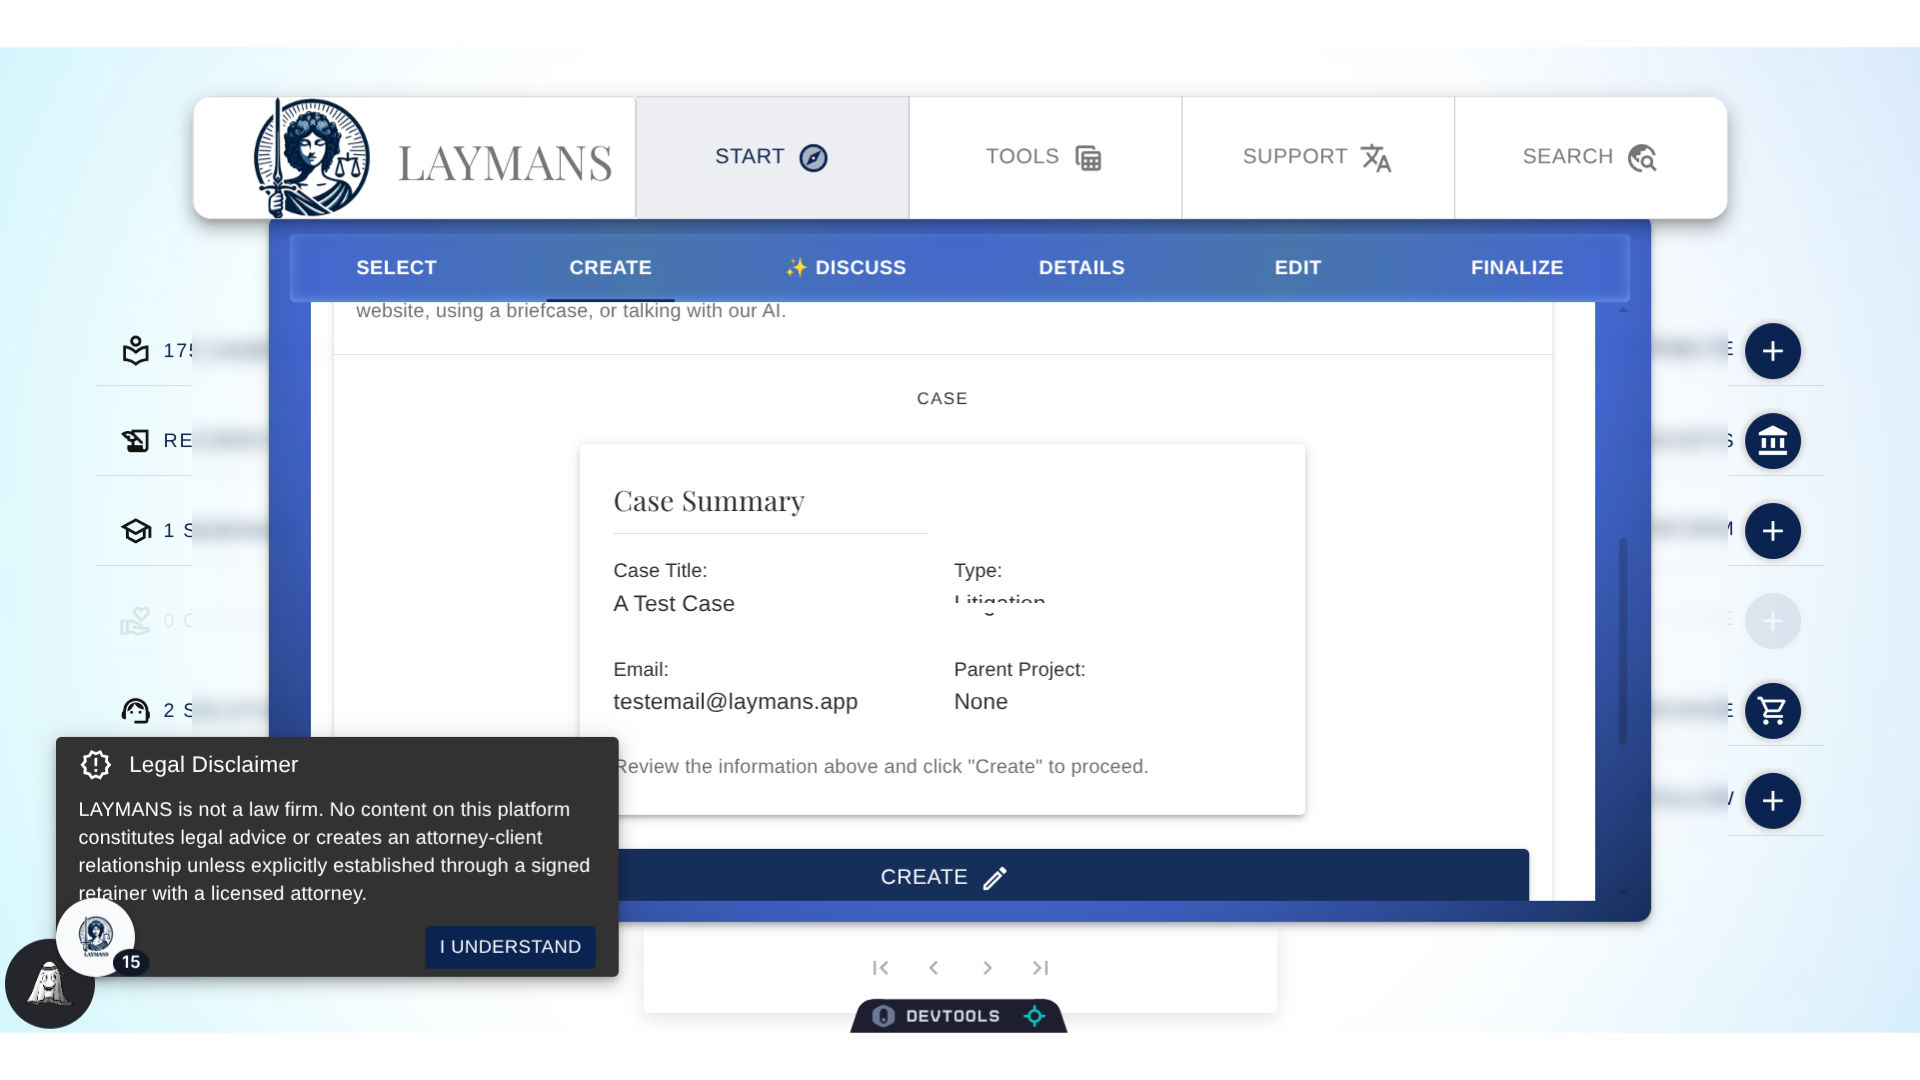Click the sparkle icon beside DISCUSS

(x=795, y=267)
